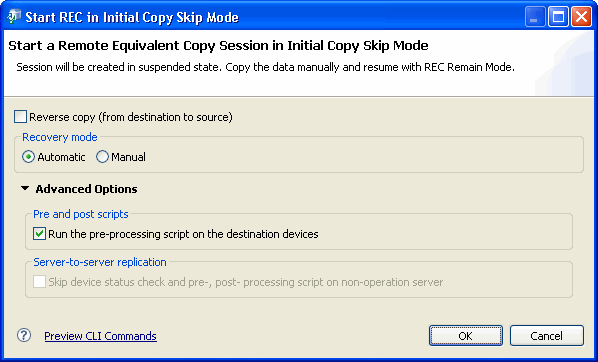Maximize the Start REC dialog window
The width and height of the screenshot is (598, 362).
[x=558, y=17]
